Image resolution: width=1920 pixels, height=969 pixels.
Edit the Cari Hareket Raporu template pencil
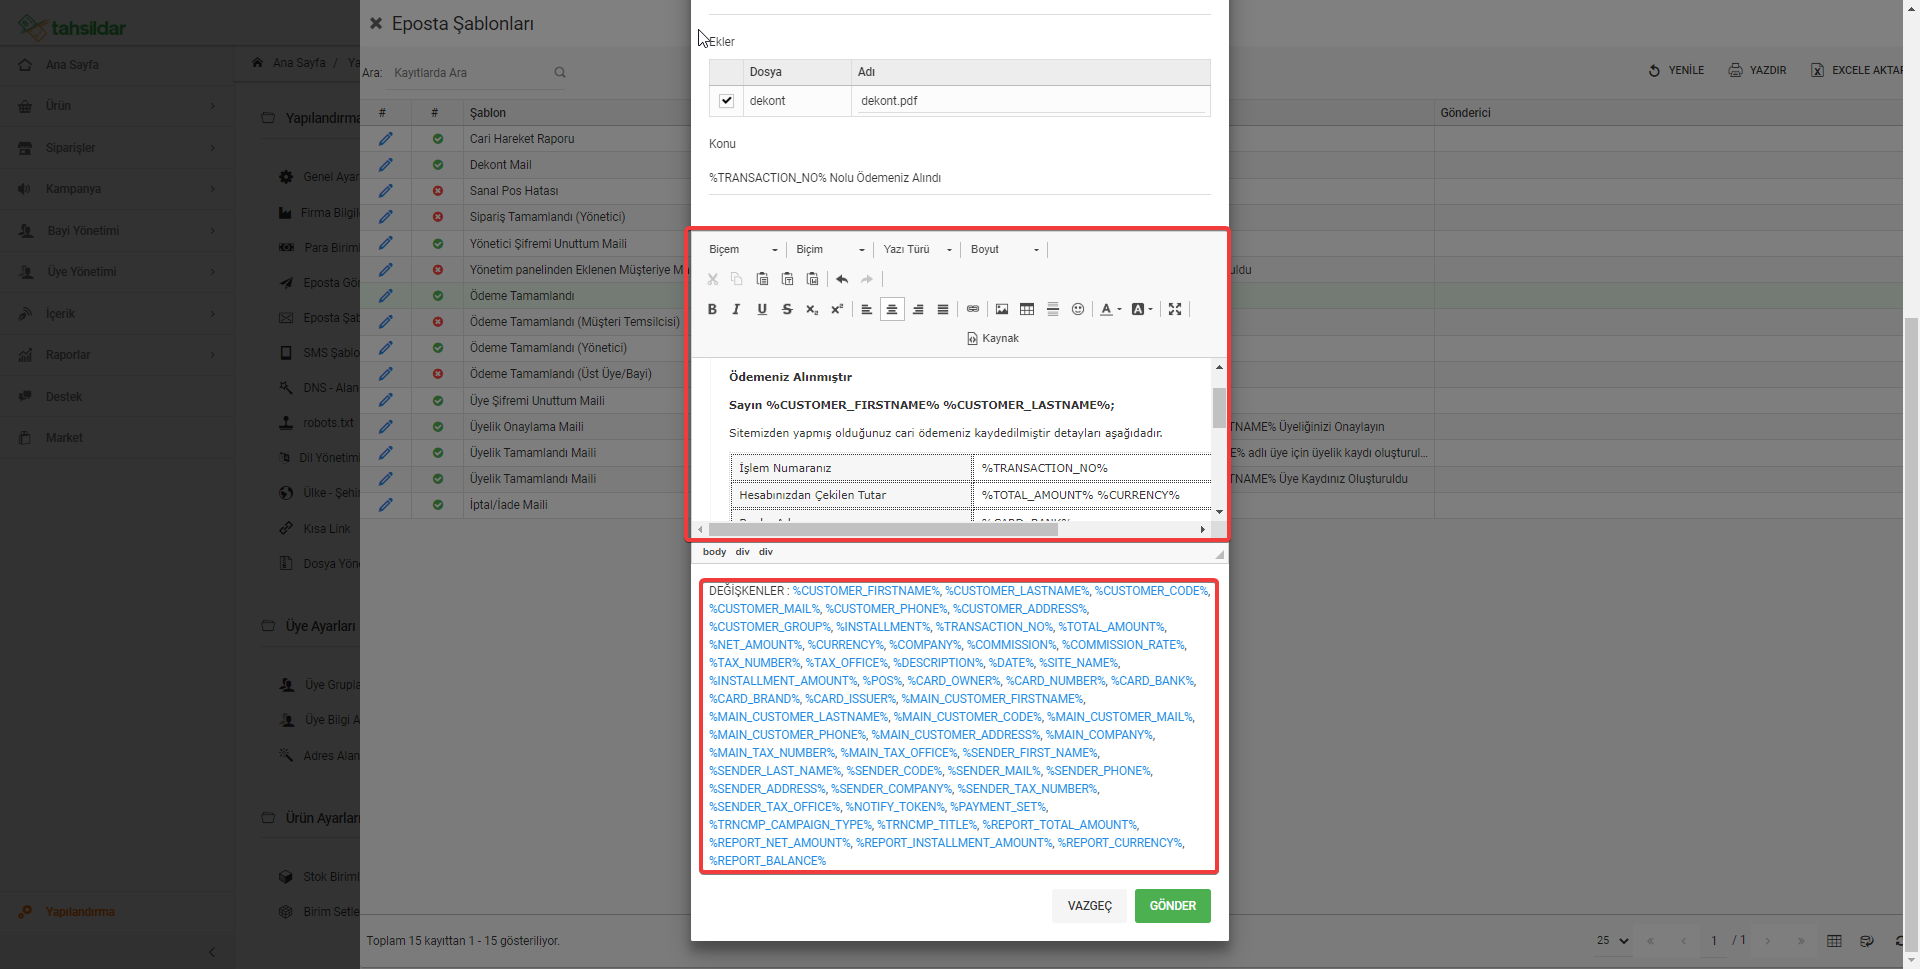pyautogui.click(x=386, y=139)
